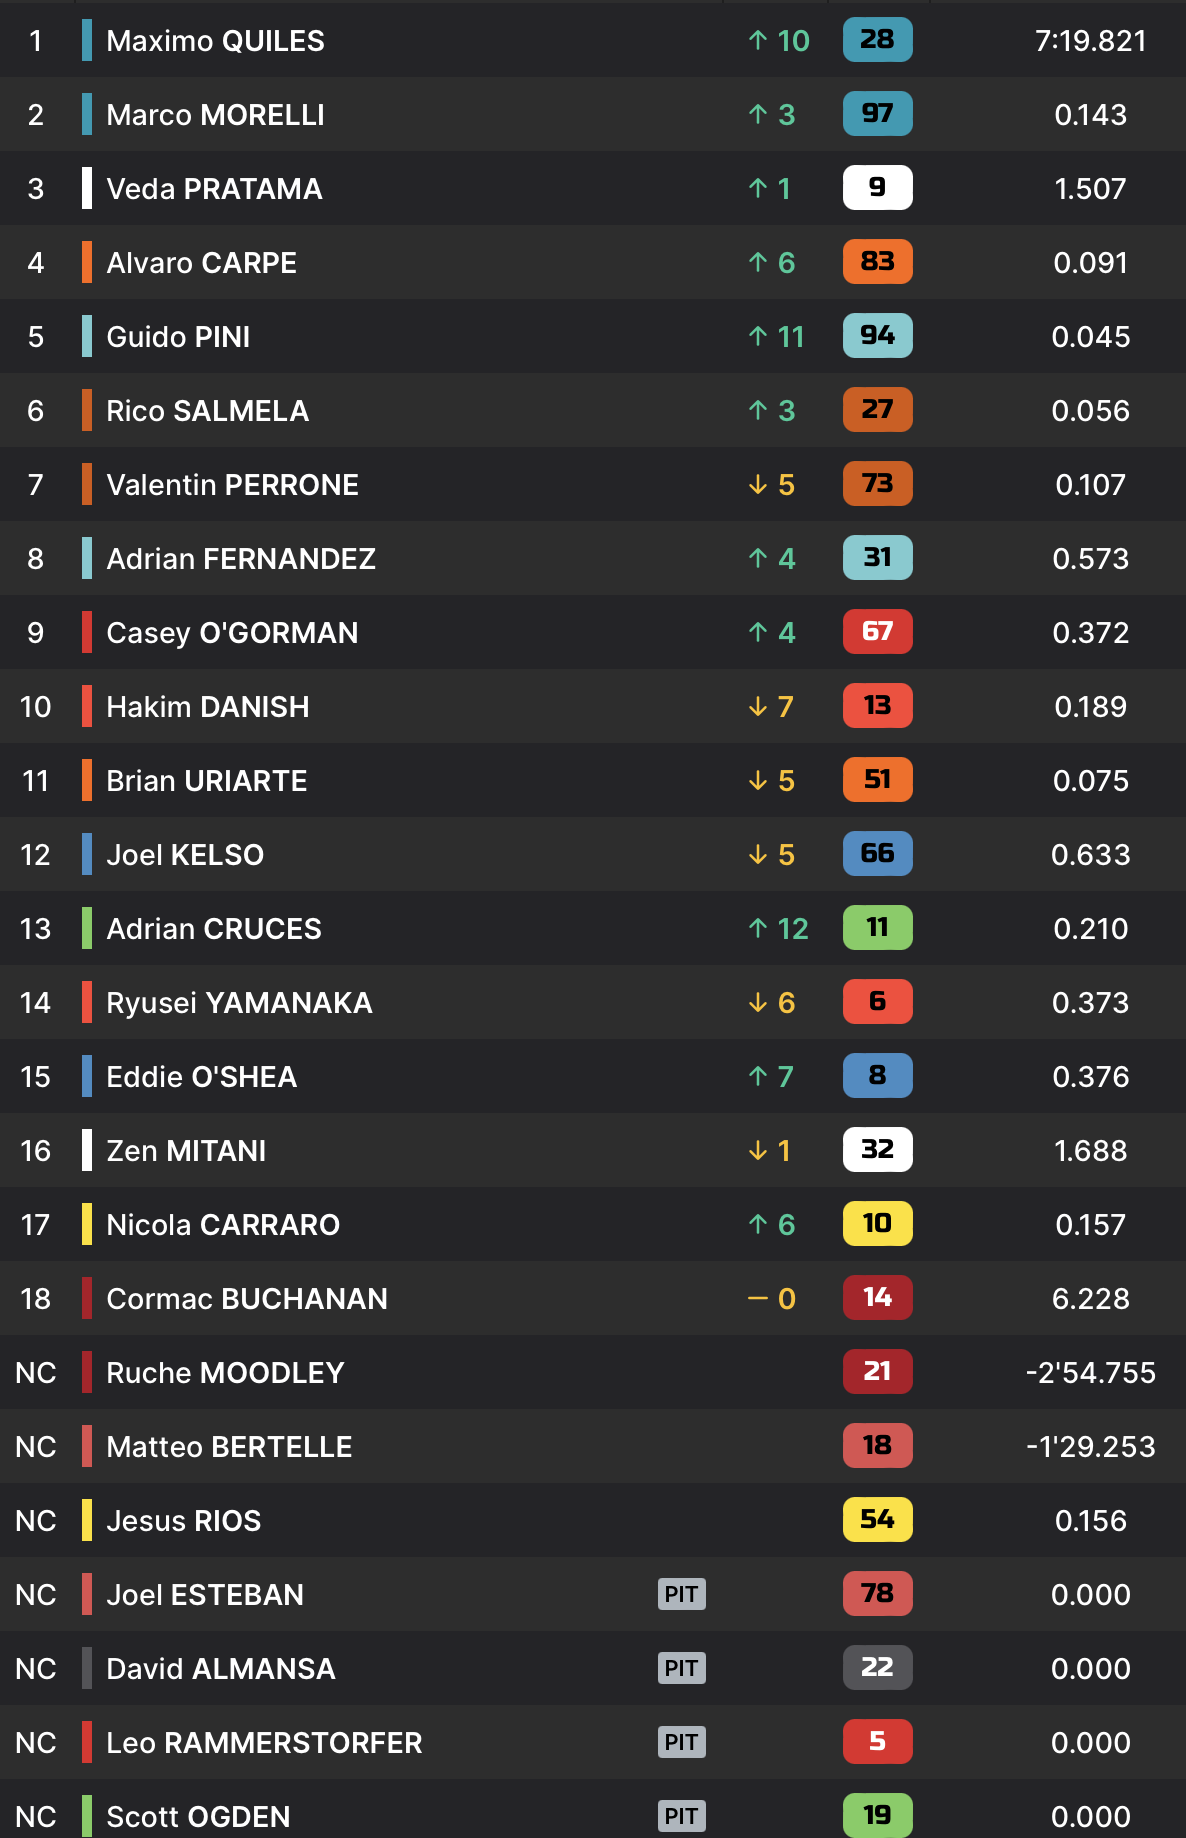This screenshot has height=1838, width=1186.
Task: Click the yellow team color bar for Nicola Carraro
Action: (x=87, y=1225)
